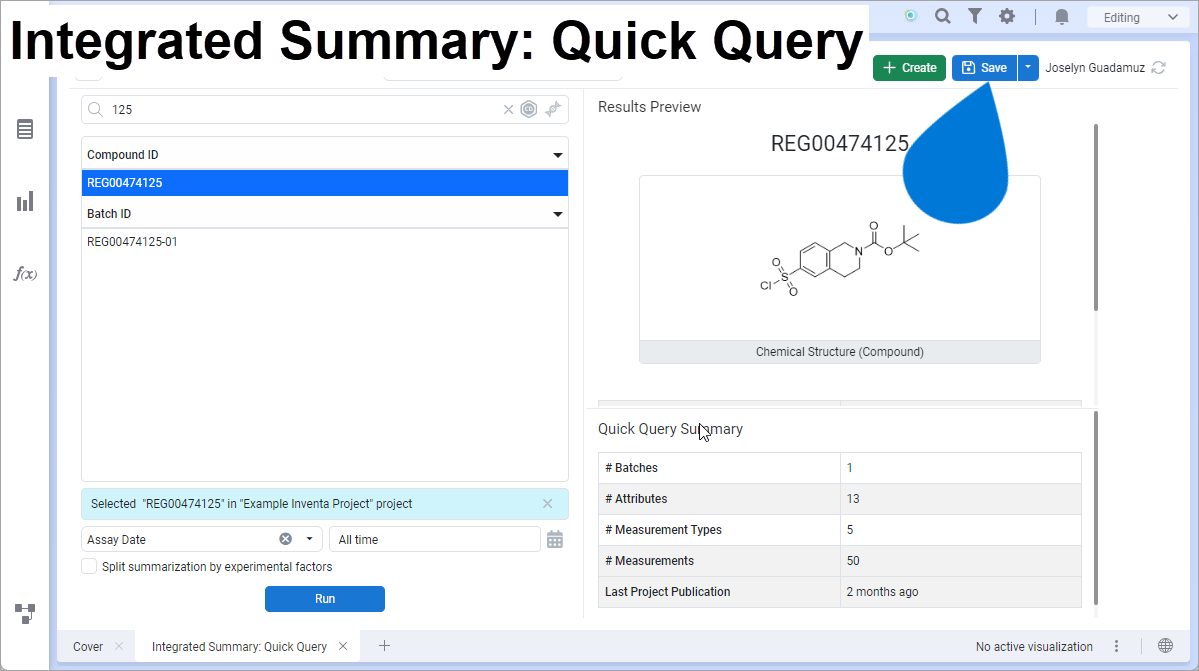The image size is (1199, 671).
Task: Click the green Create button
Action: tap(908, 67)
